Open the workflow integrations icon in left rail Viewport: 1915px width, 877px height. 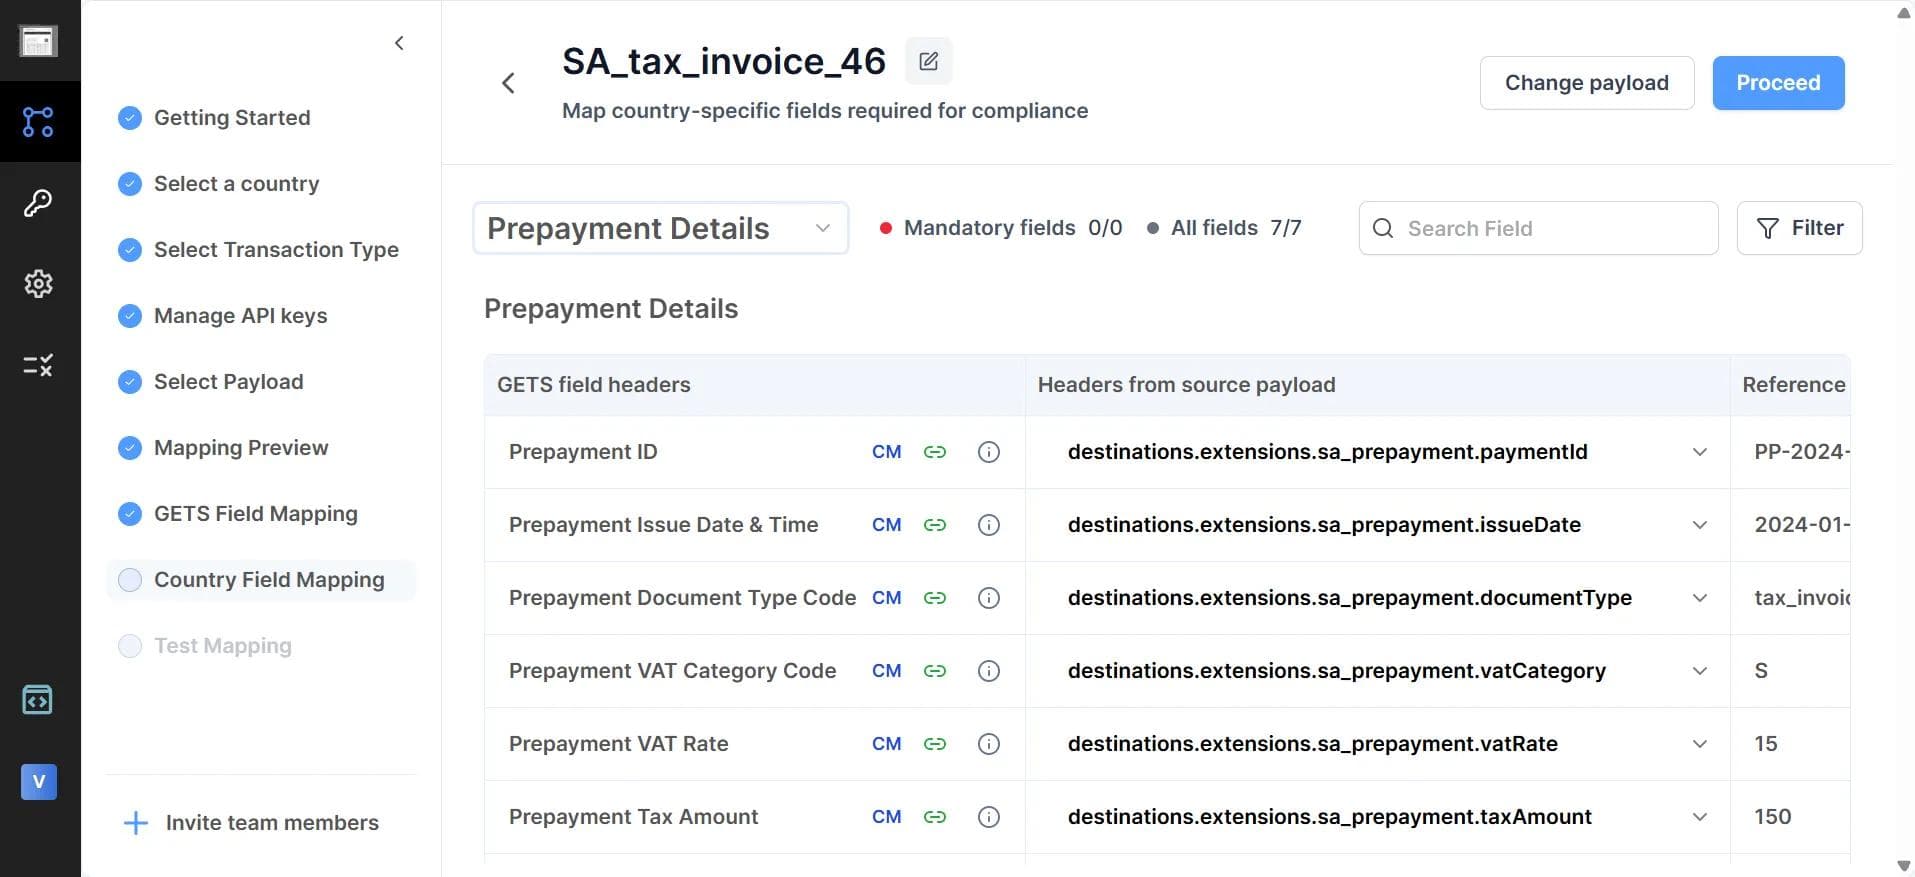tap(38, 122)
